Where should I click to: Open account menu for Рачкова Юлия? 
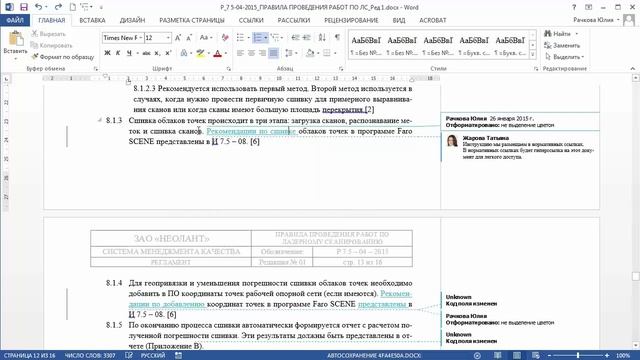(596, 20)
